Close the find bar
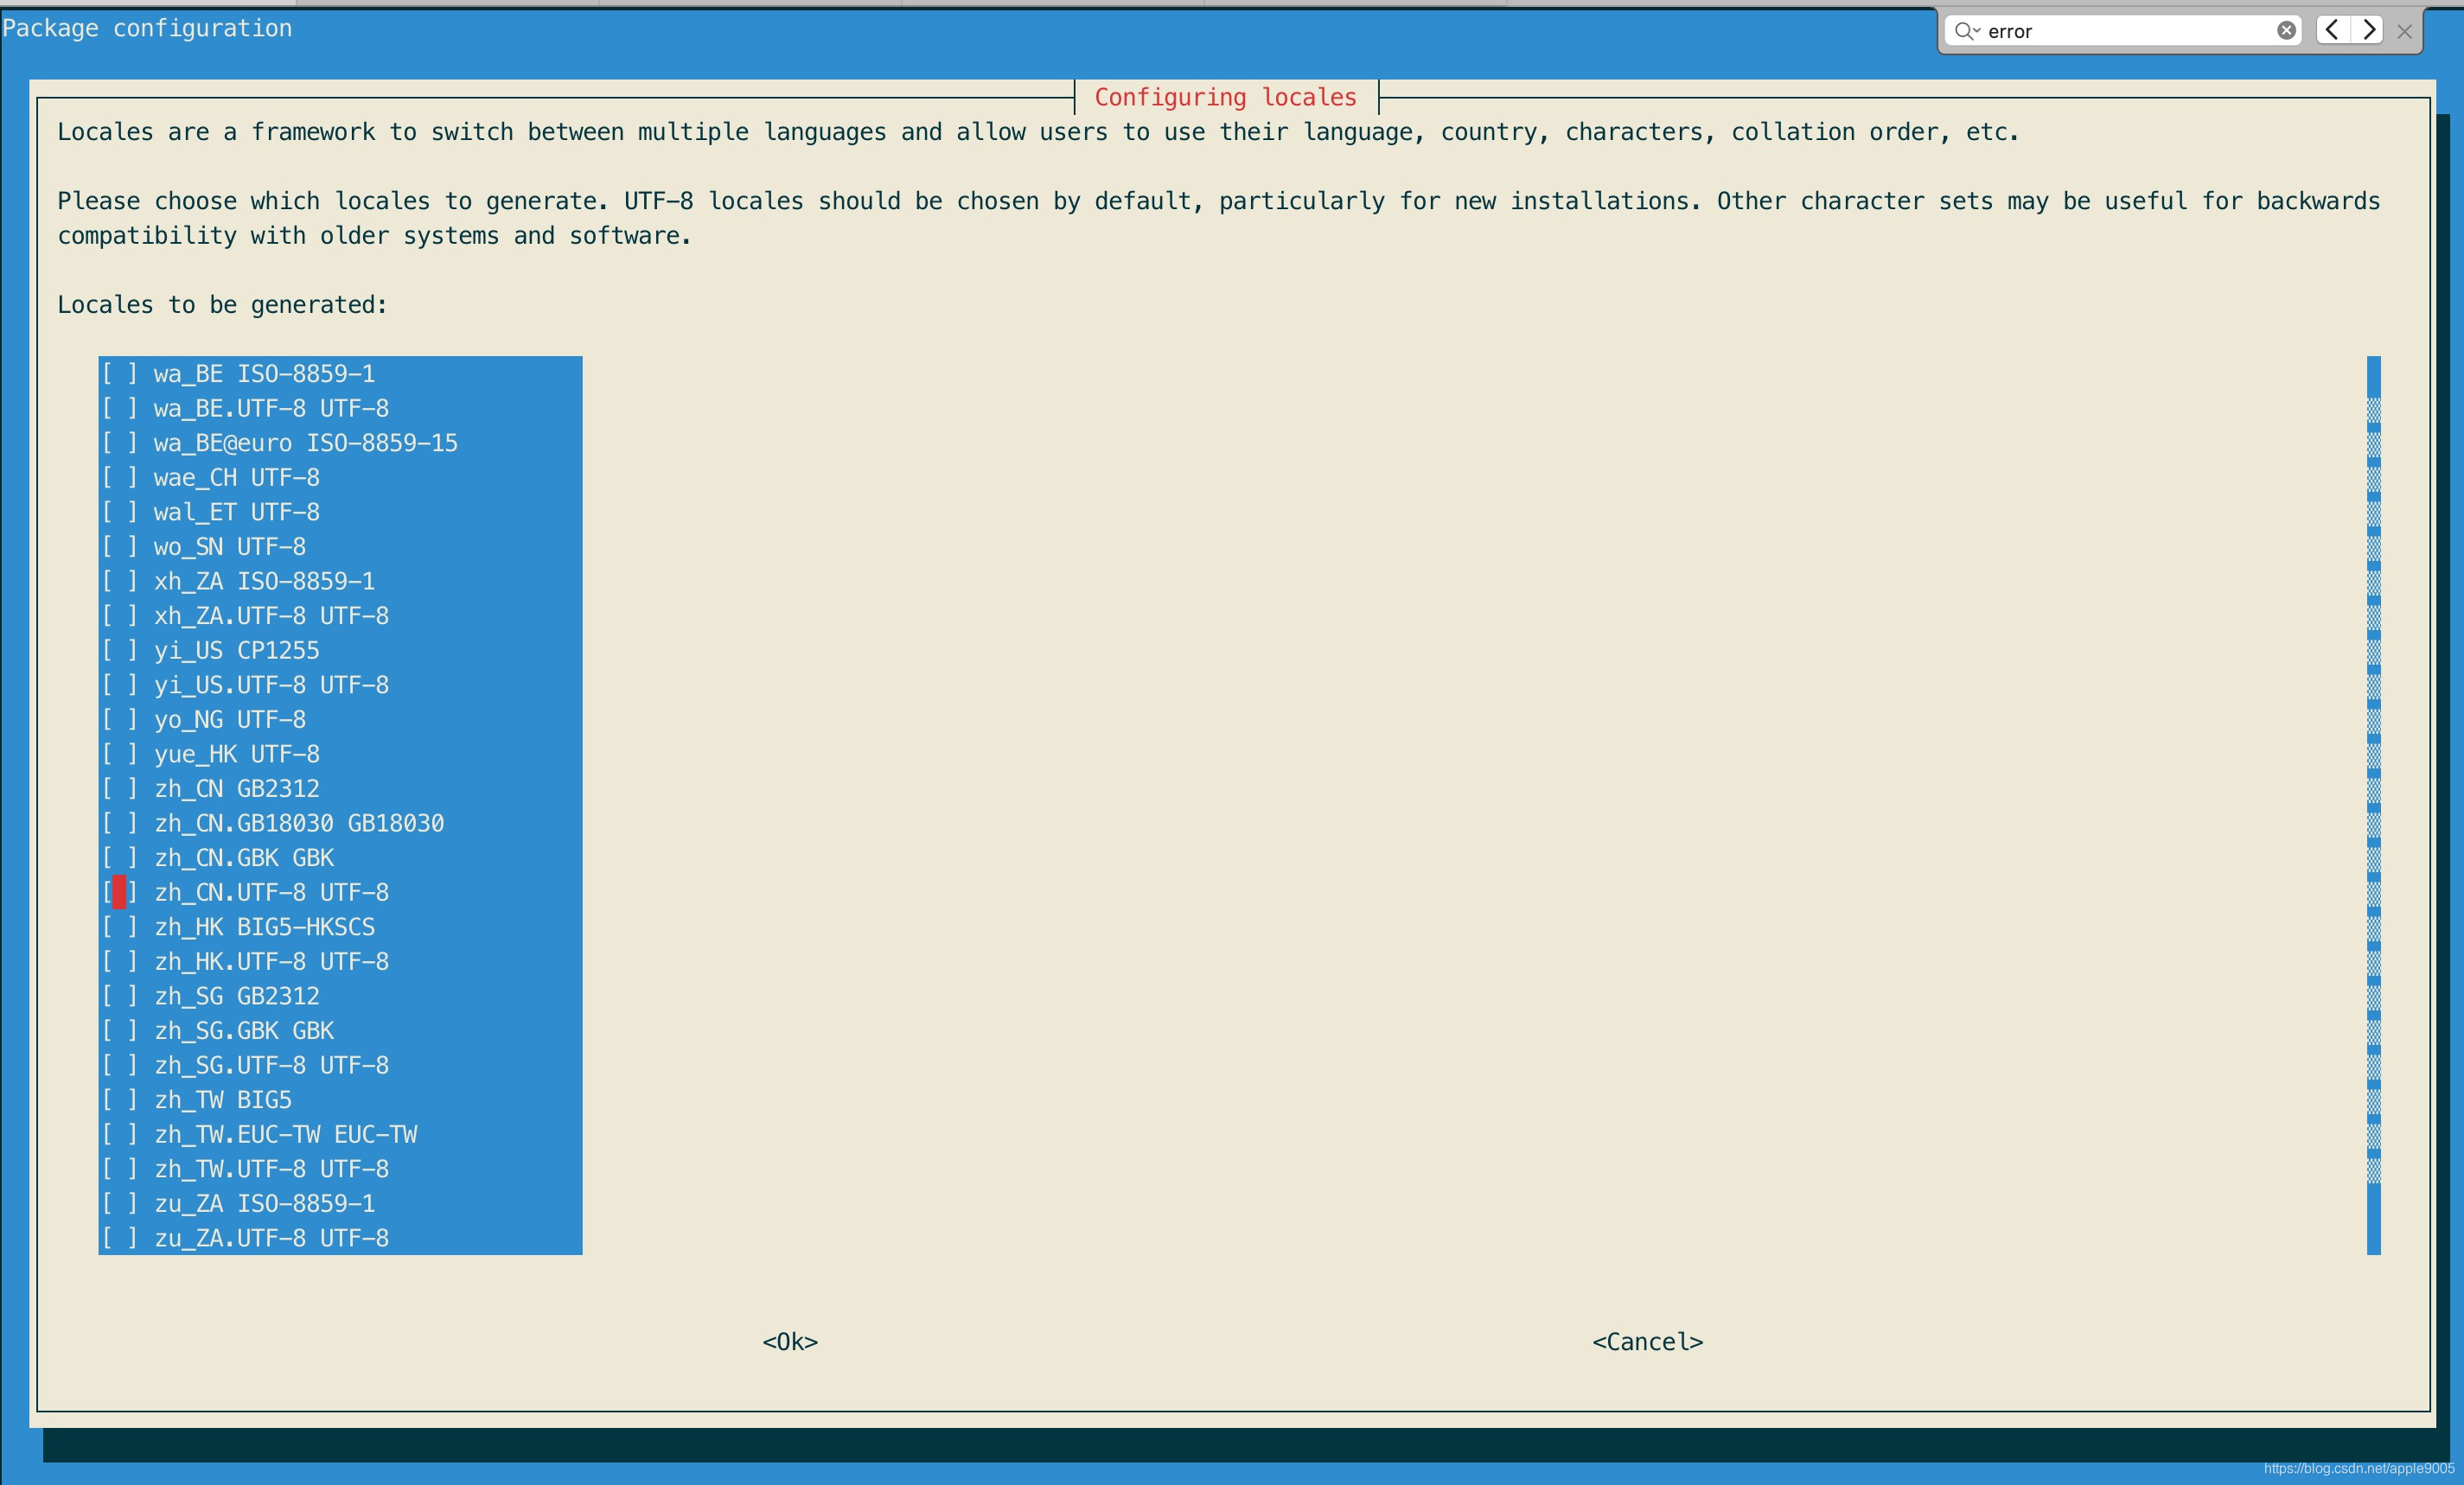Screen dimensions: 2464x1485 (x=2405, y=32)
